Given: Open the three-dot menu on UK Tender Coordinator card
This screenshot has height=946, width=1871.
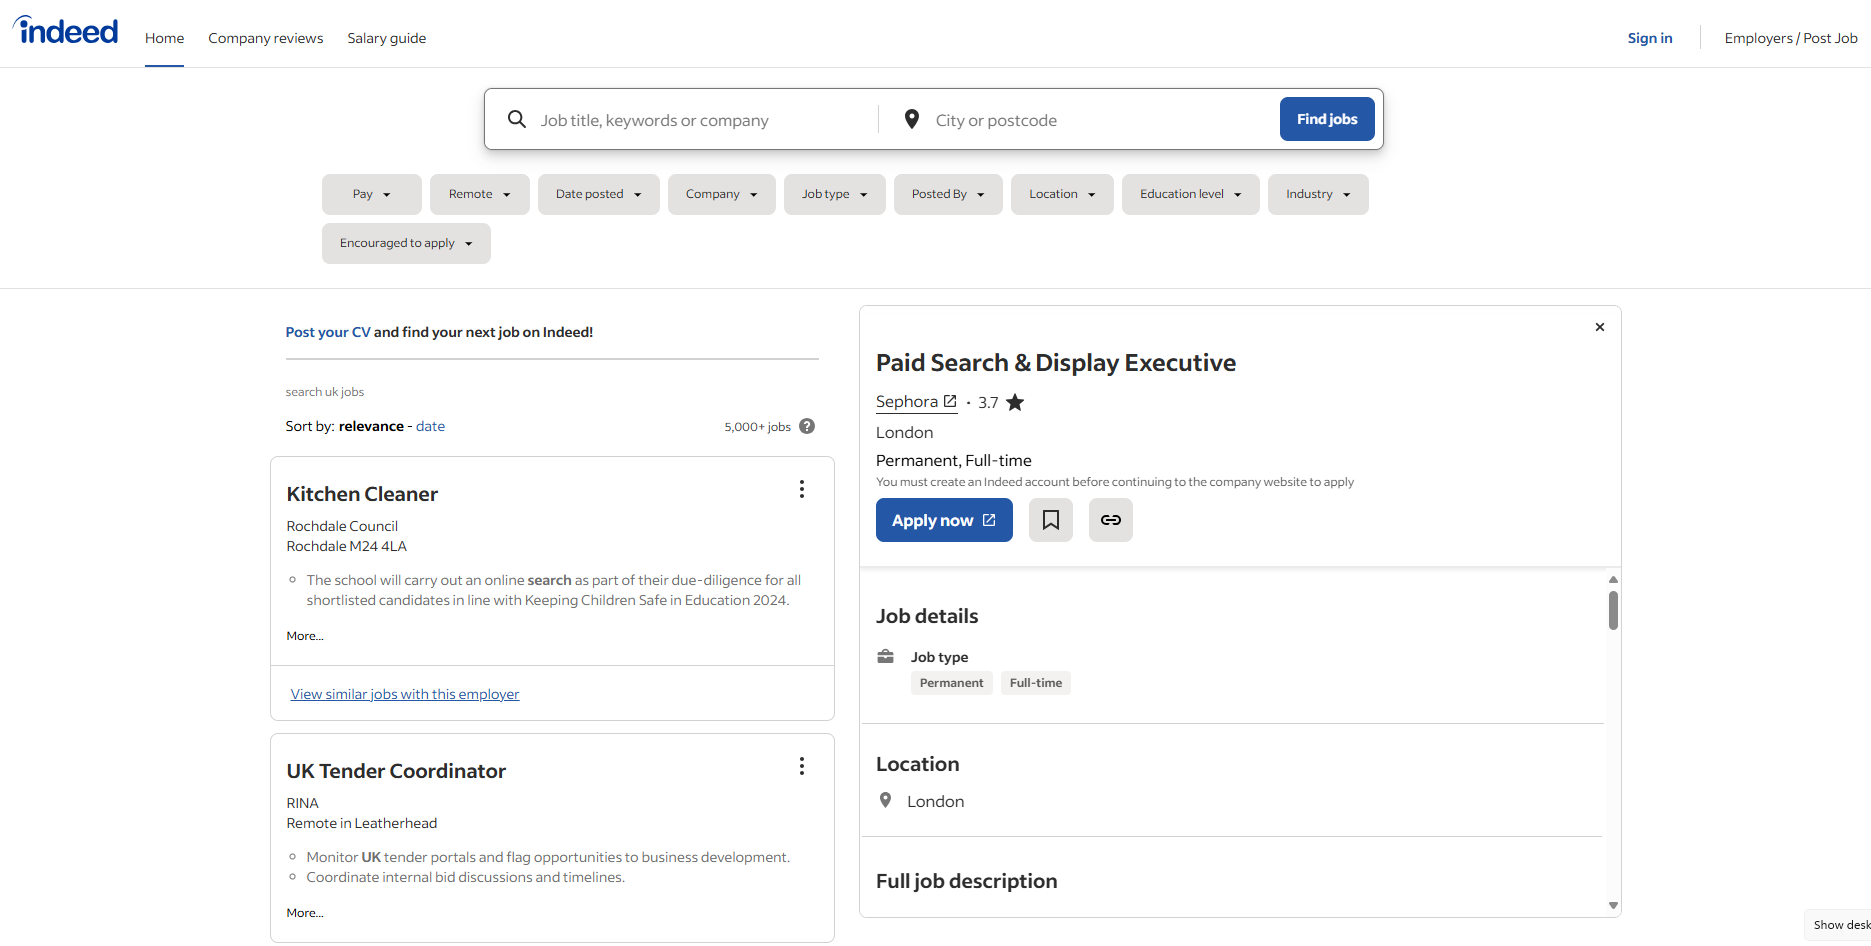Looking at the screenshot, I should click(802, 766).
